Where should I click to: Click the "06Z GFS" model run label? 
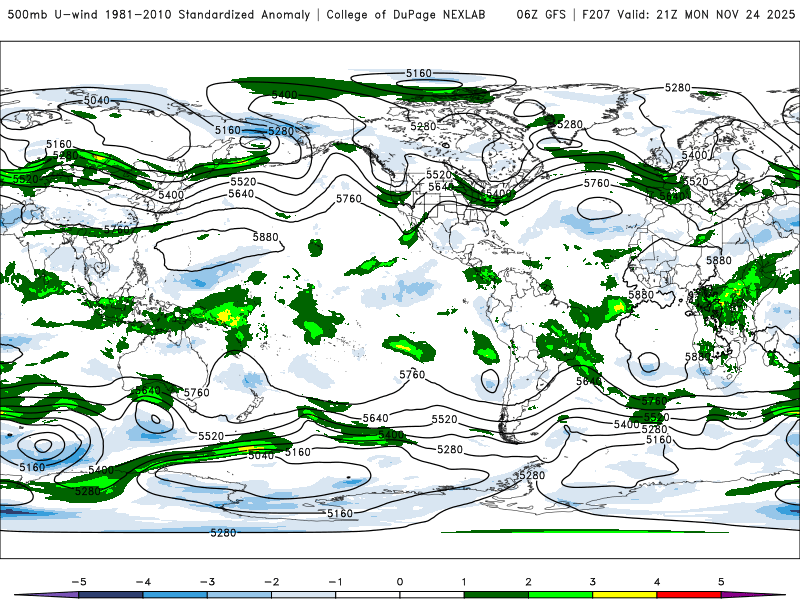click(541, 14)
